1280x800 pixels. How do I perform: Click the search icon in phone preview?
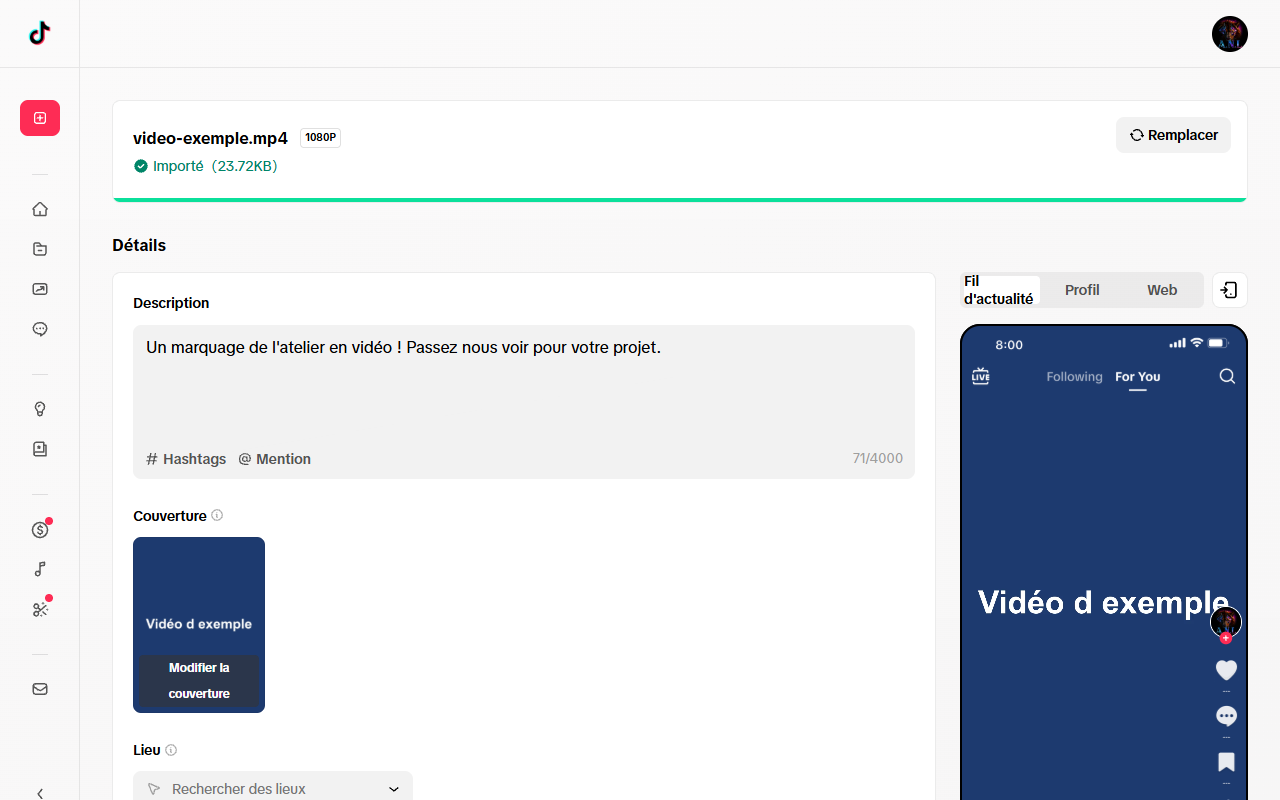[x=1227, y=376]
